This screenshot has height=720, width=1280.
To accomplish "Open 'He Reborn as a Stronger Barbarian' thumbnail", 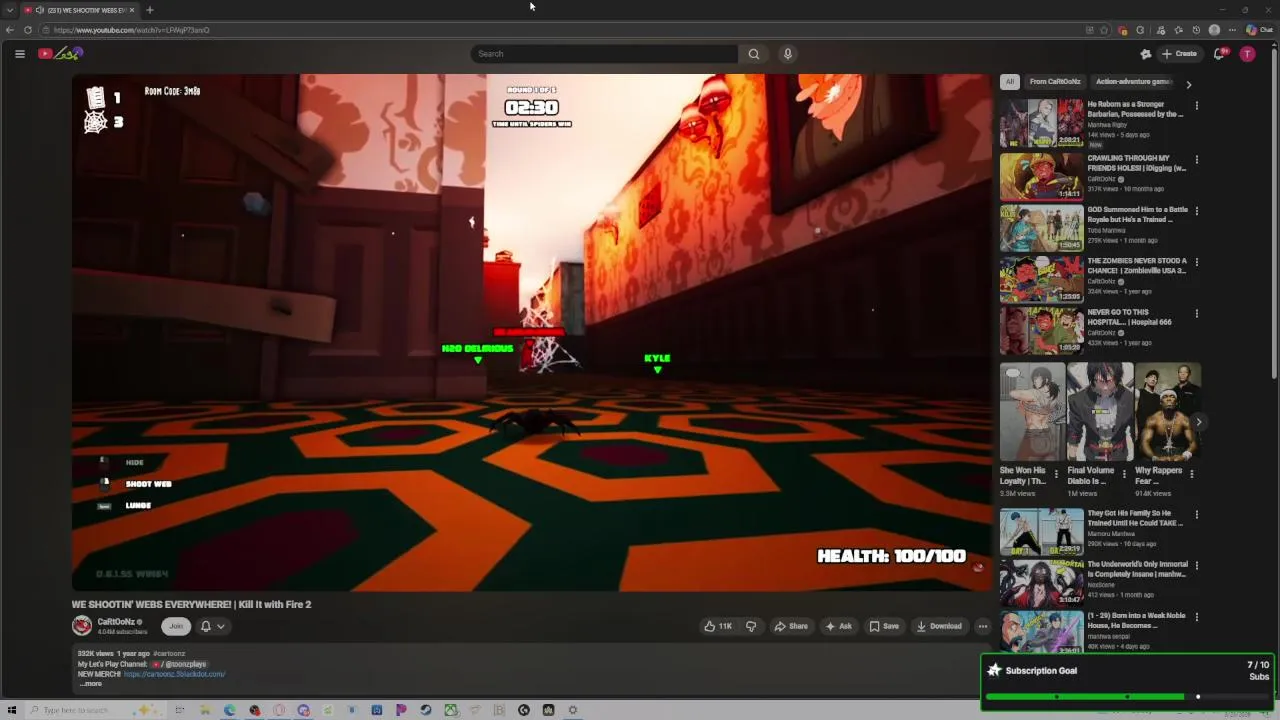I will pyautogui.click(x=1041, y=123).
